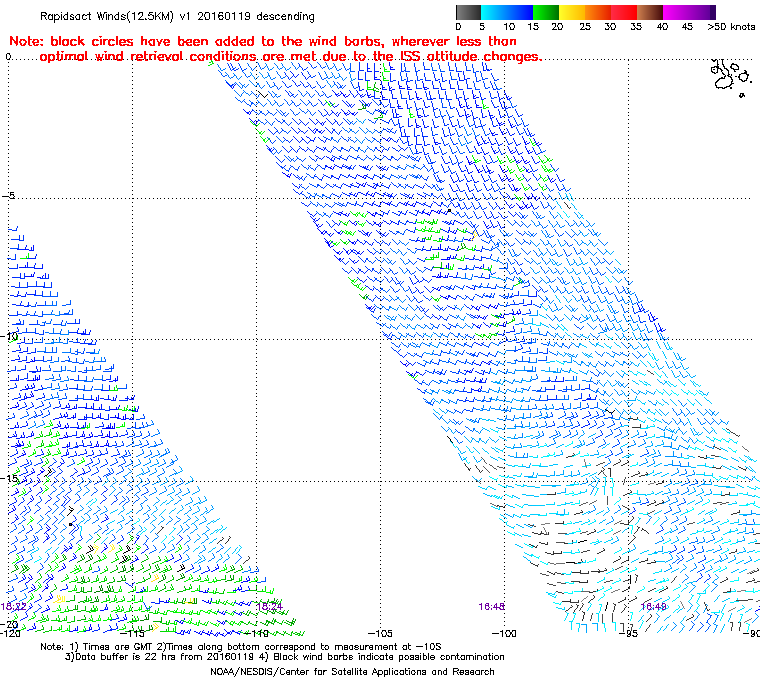
Task: Click the "35" legend scale label
Action: [x=636, y=27]
